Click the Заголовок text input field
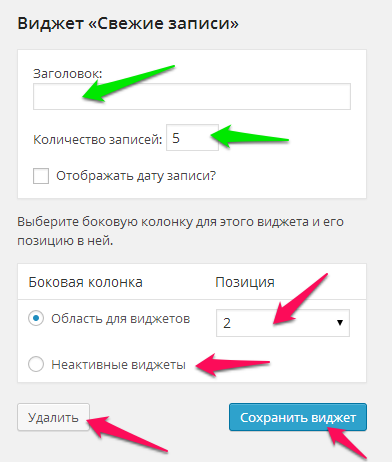The height and width of the screenshot is (462, 392). [192, 96]
